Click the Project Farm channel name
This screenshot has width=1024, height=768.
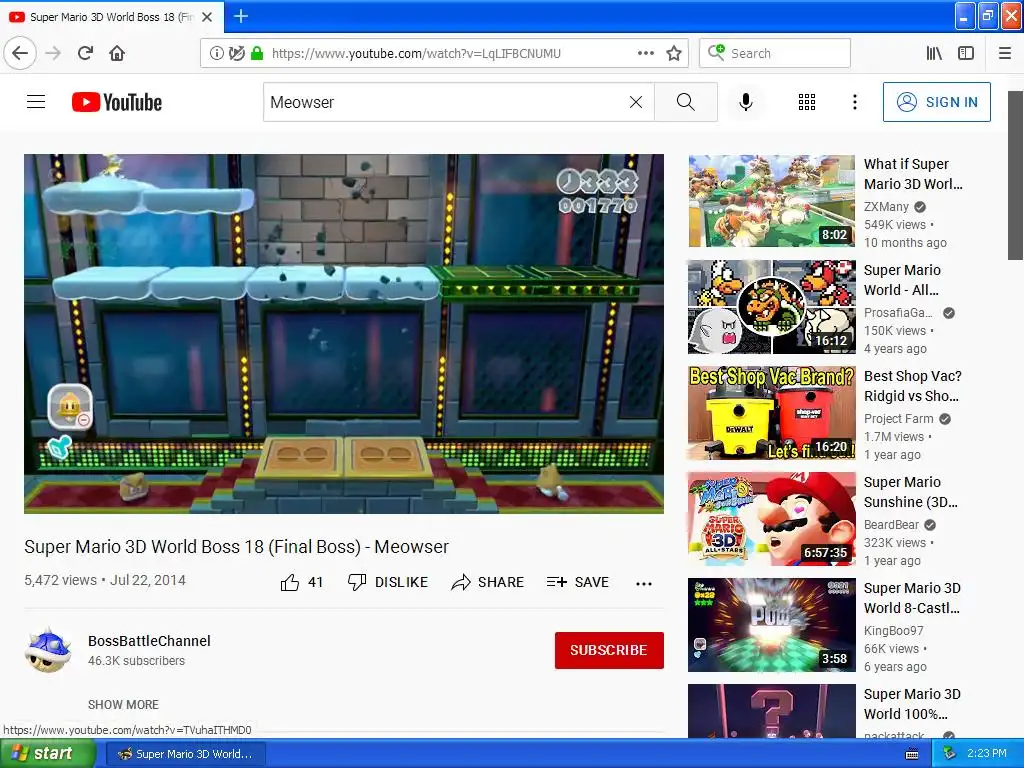(x=899, y=419)
